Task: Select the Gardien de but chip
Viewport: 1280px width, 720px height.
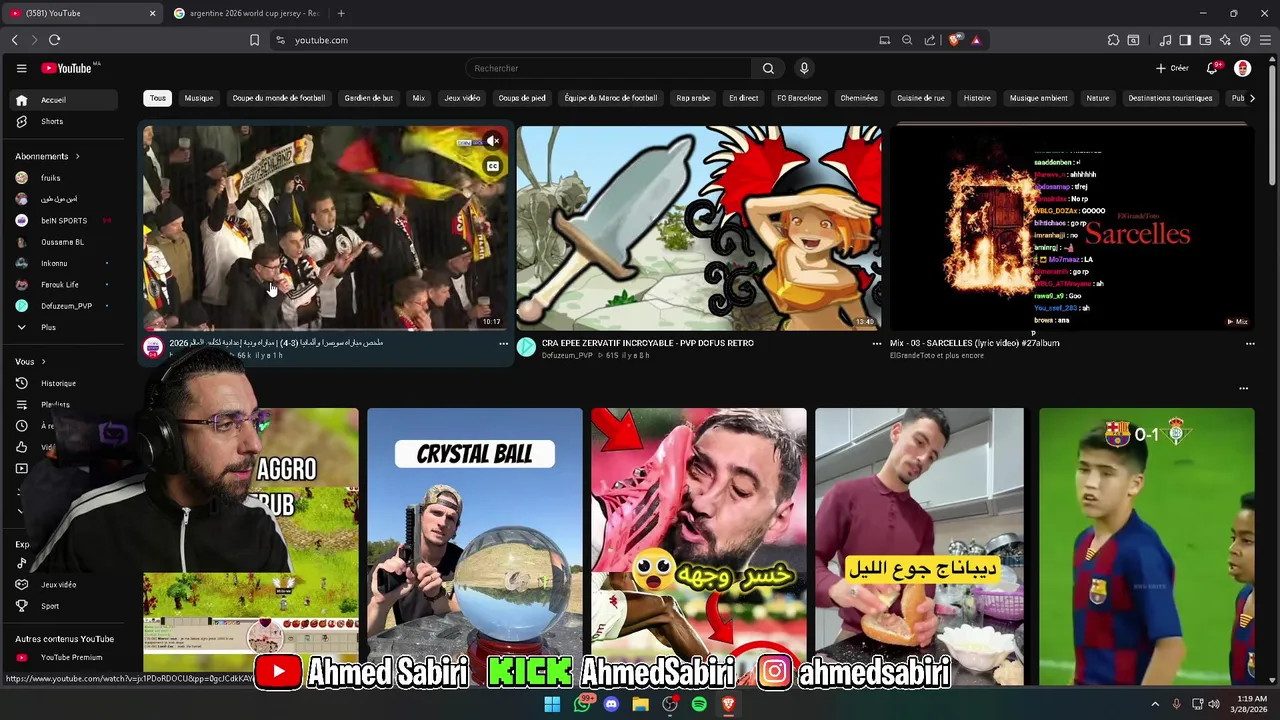Action: tap(369, 98)
